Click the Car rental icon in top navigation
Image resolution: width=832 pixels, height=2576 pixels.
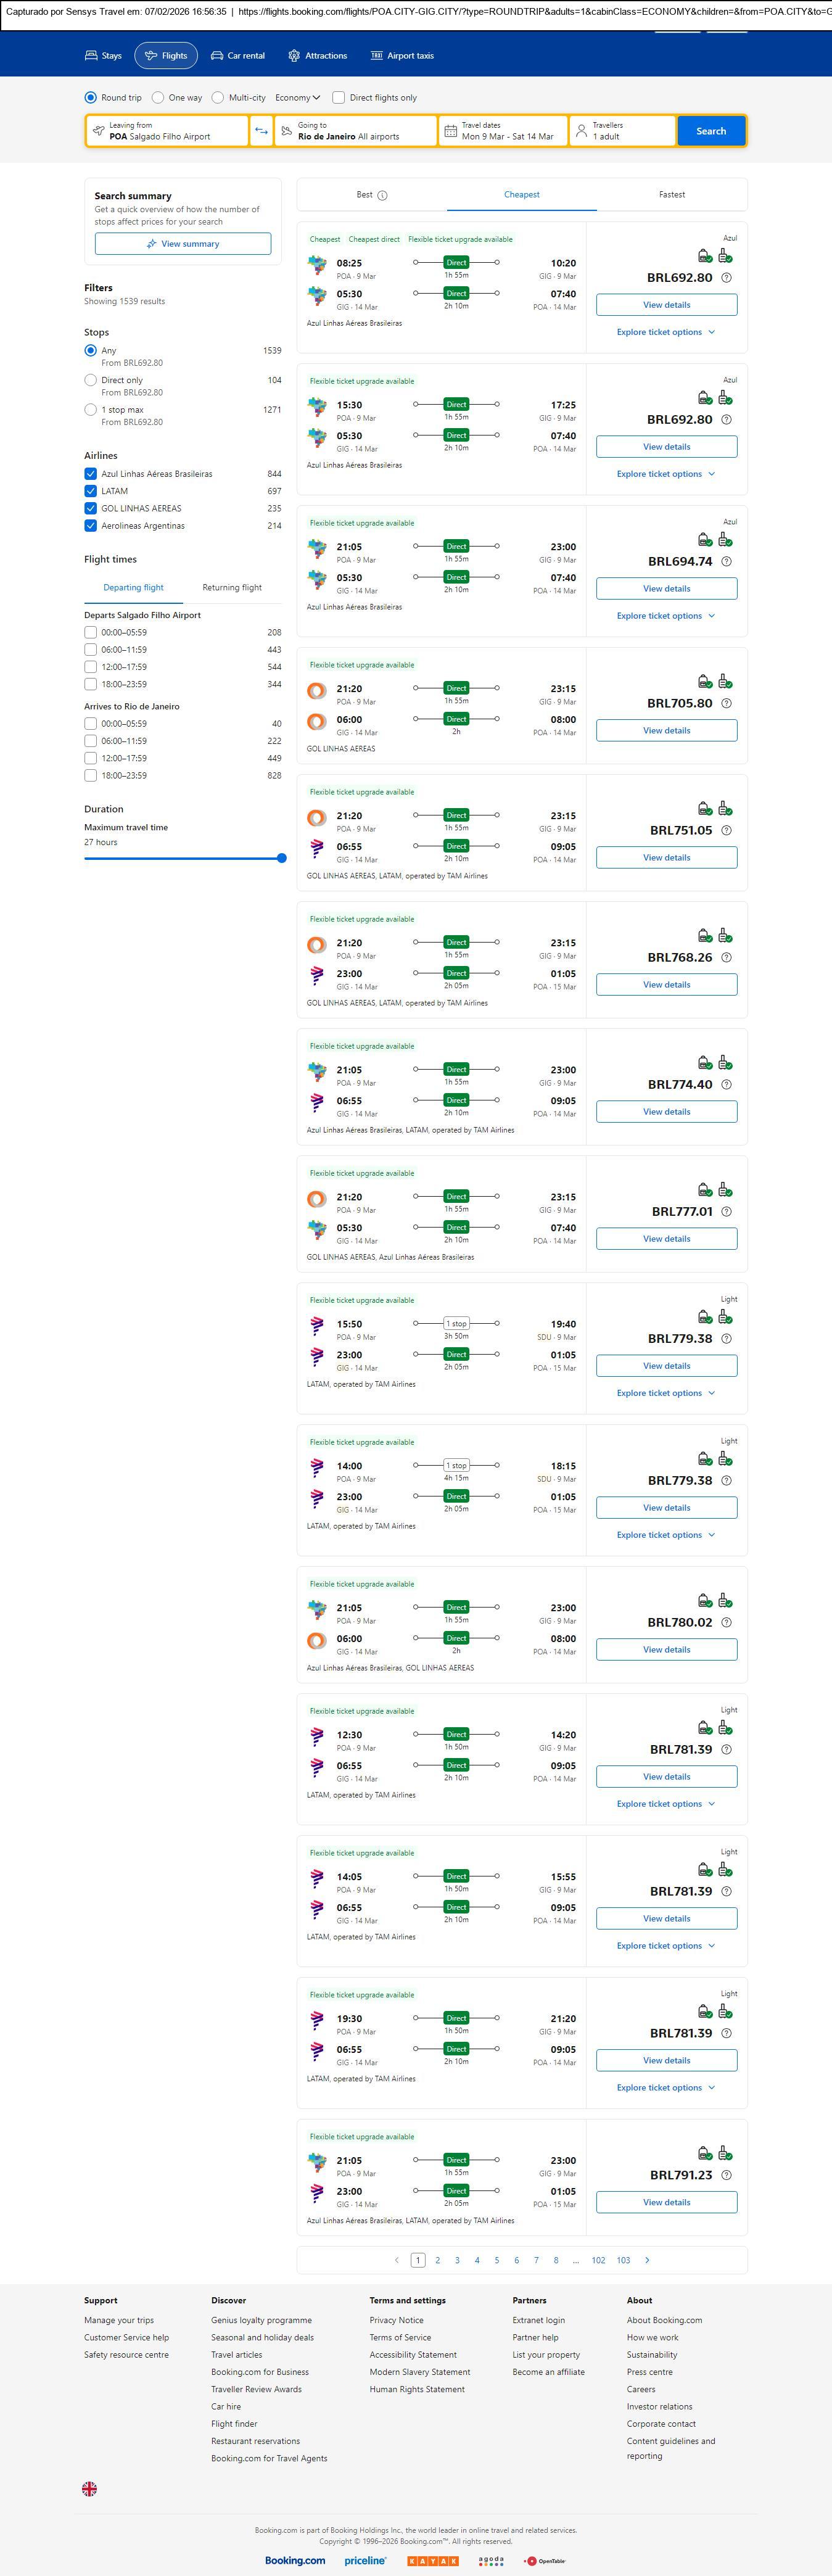tap(217, 56)
